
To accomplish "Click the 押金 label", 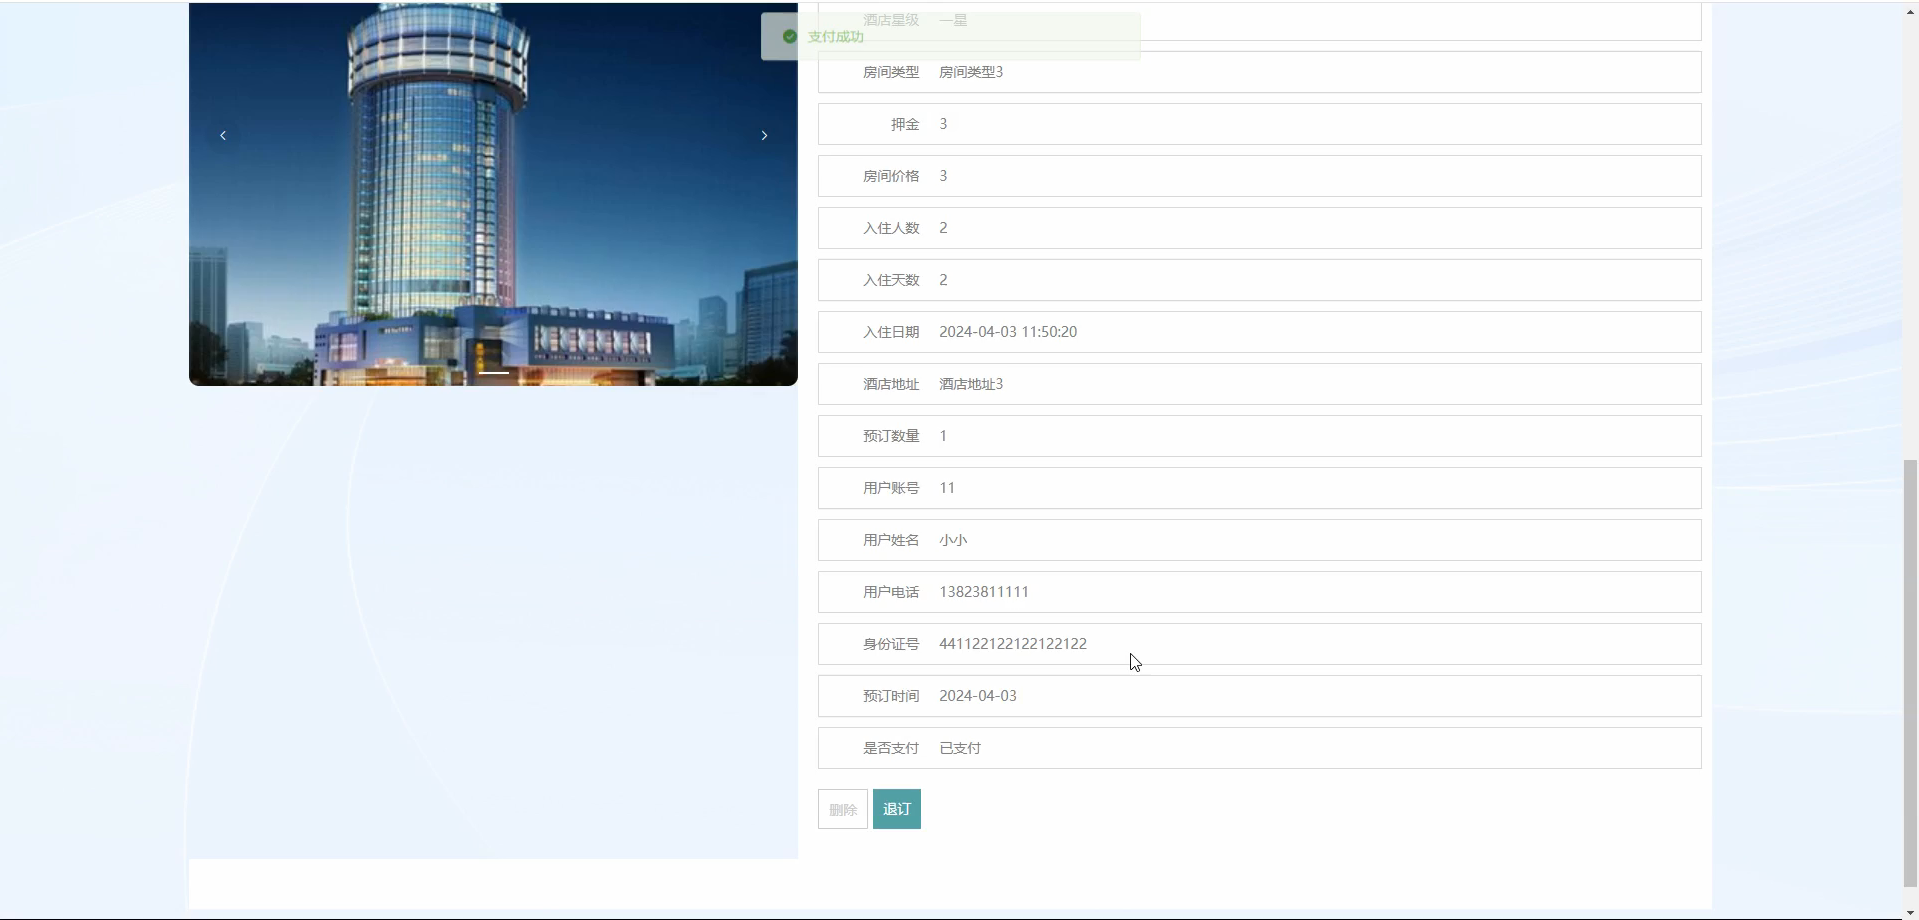I will click(905, 124).
